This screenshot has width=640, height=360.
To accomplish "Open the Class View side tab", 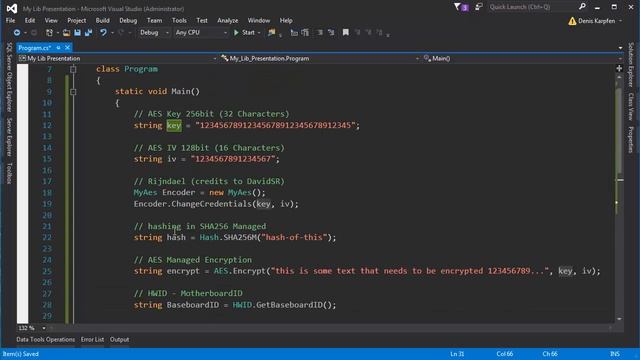I will 631,107.
